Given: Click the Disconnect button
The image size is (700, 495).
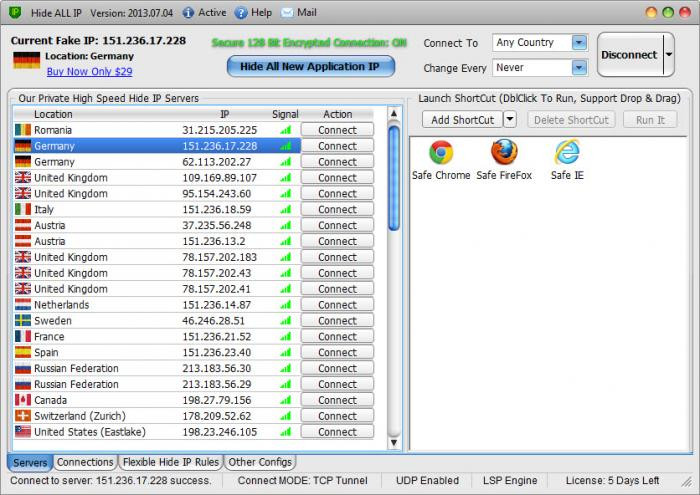Looking at the screenshot, I should pos(629,54).
